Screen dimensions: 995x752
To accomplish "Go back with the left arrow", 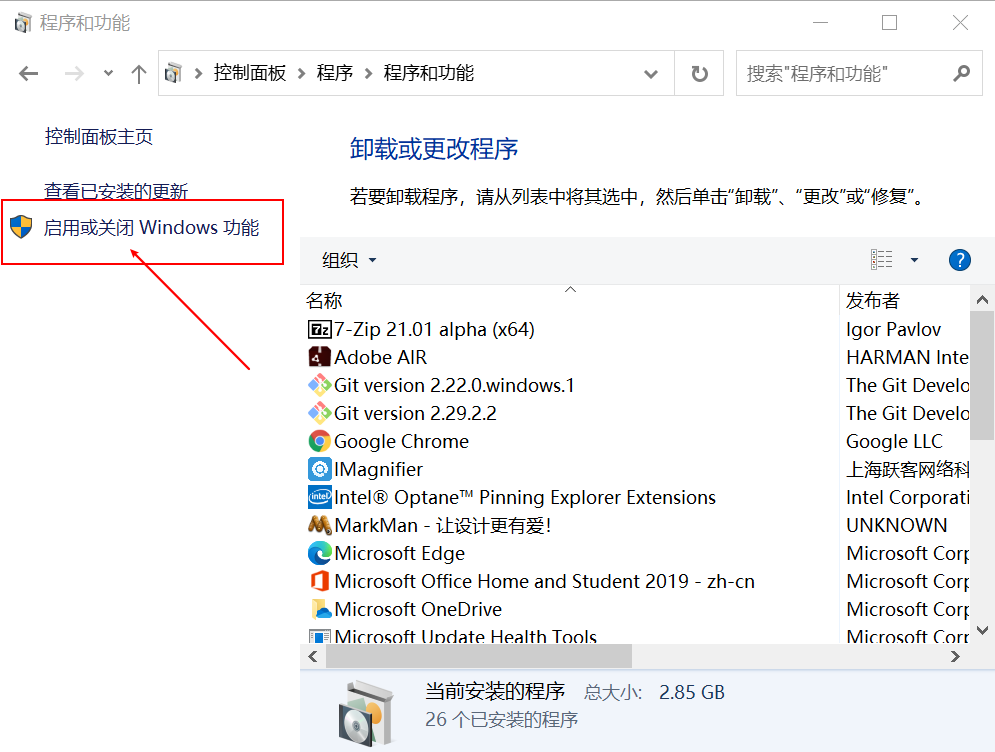I will tap(29, 74).
